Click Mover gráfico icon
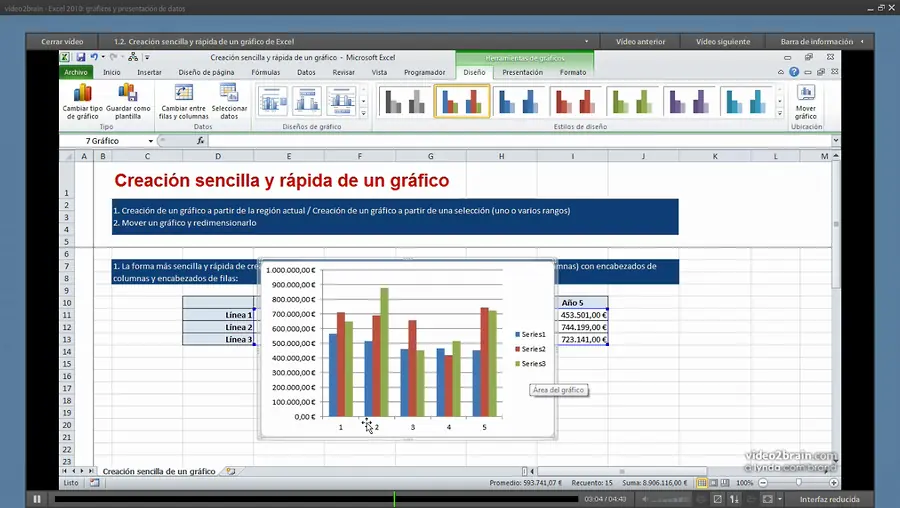900x508 pixels. [806, 92]
